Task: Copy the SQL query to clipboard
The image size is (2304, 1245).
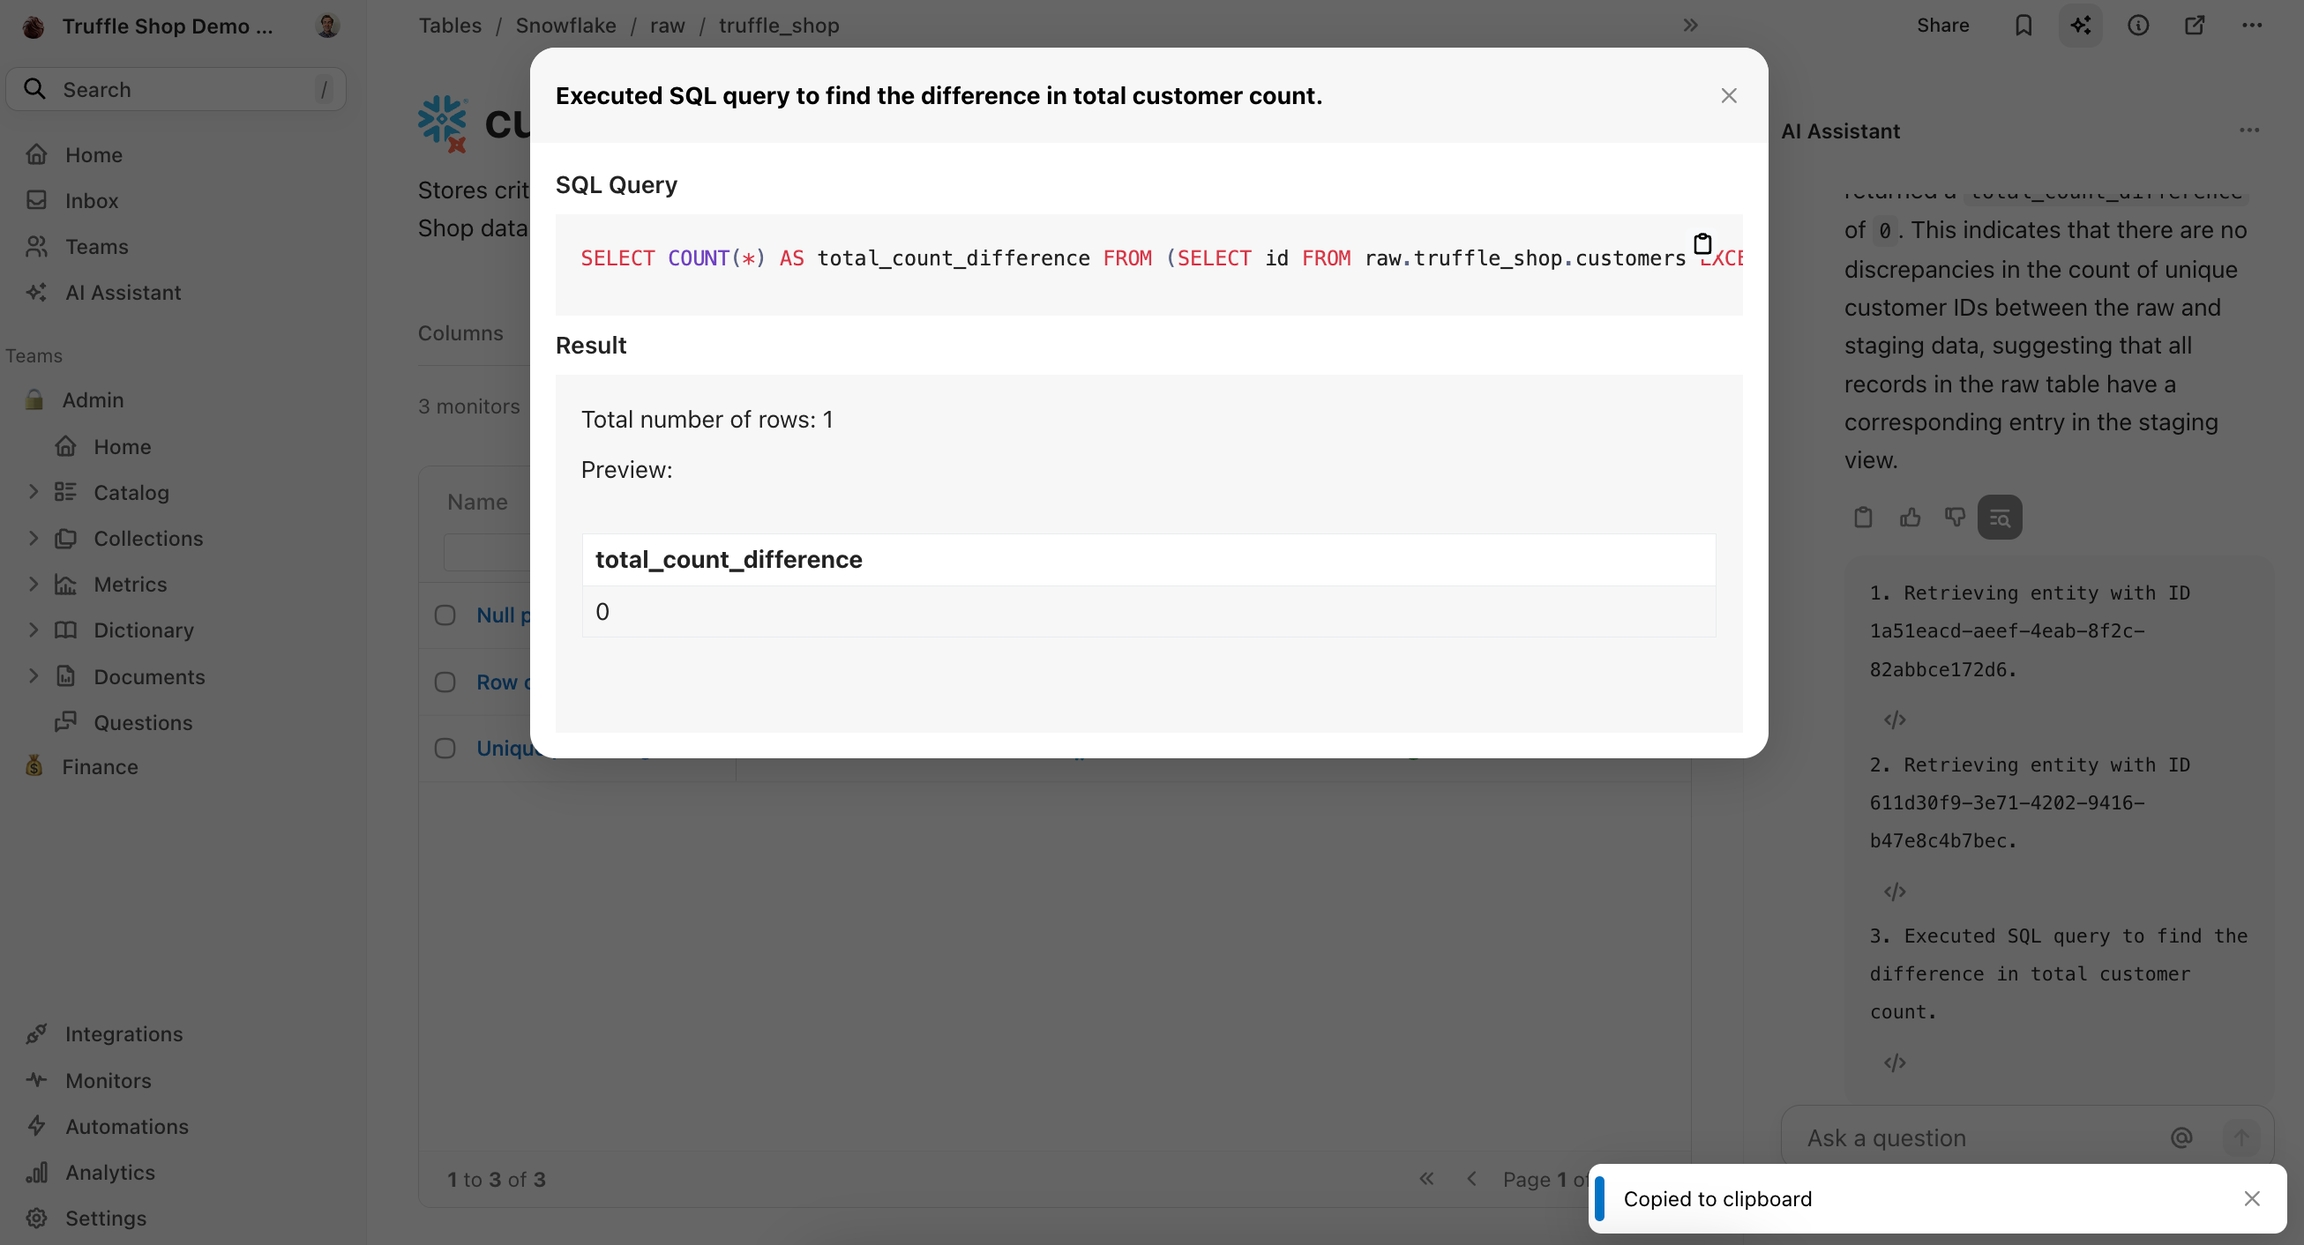Action: 1702,243
